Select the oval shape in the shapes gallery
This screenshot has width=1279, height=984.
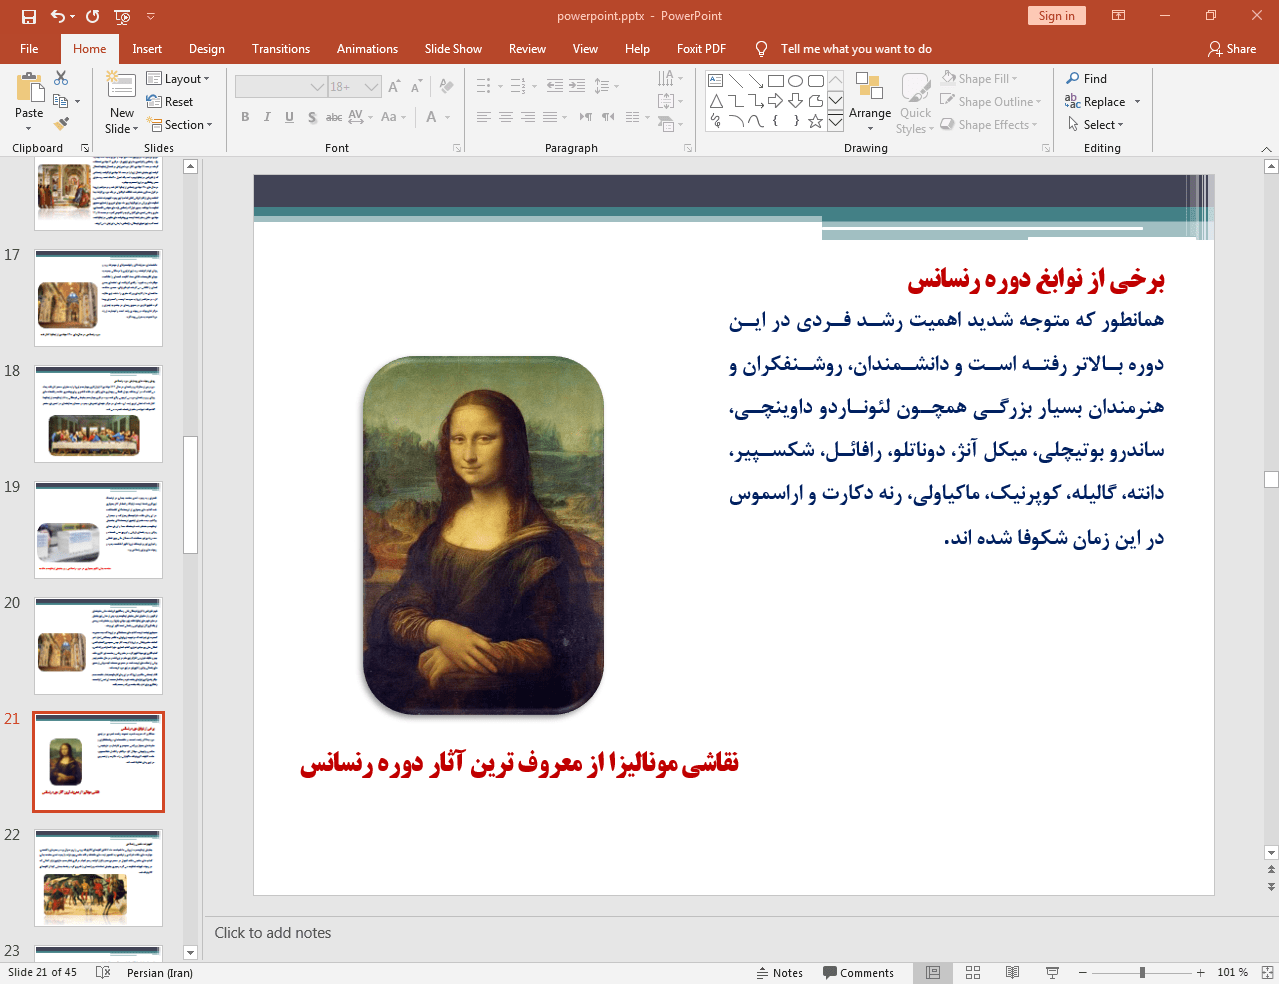[796, 81]
